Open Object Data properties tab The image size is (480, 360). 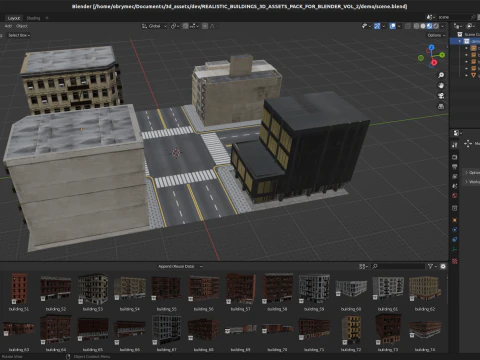455,249
